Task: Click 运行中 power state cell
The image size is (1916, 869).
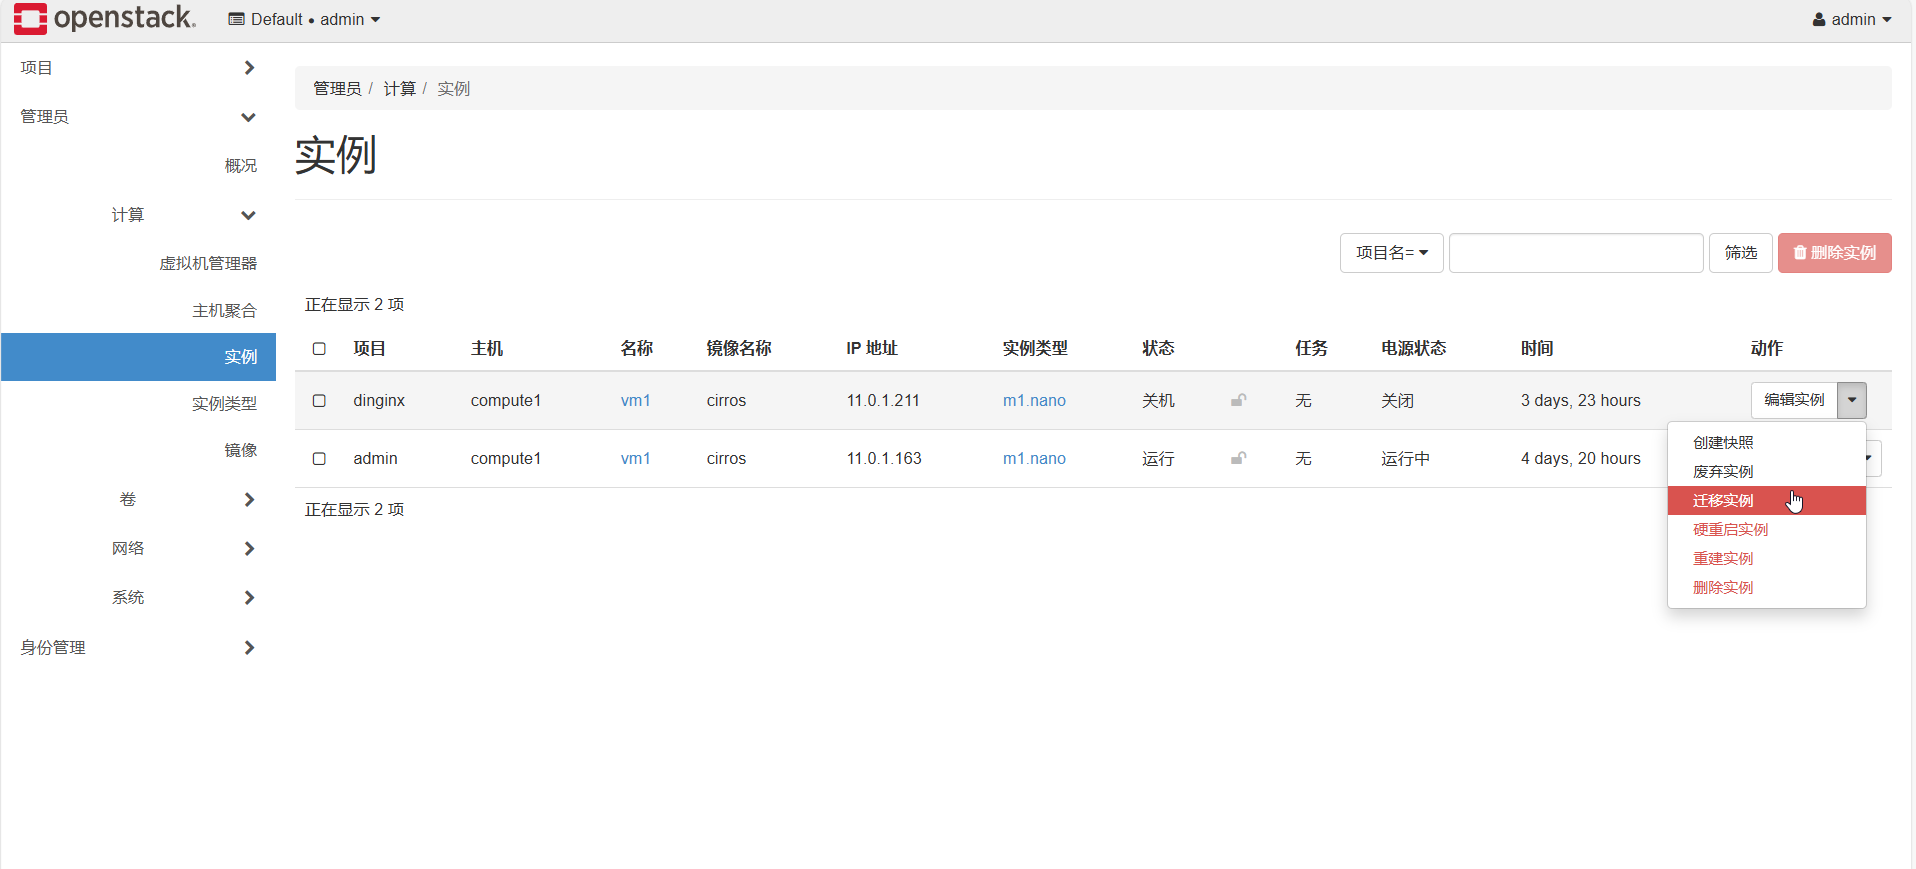Action: tap(1406, 458)
